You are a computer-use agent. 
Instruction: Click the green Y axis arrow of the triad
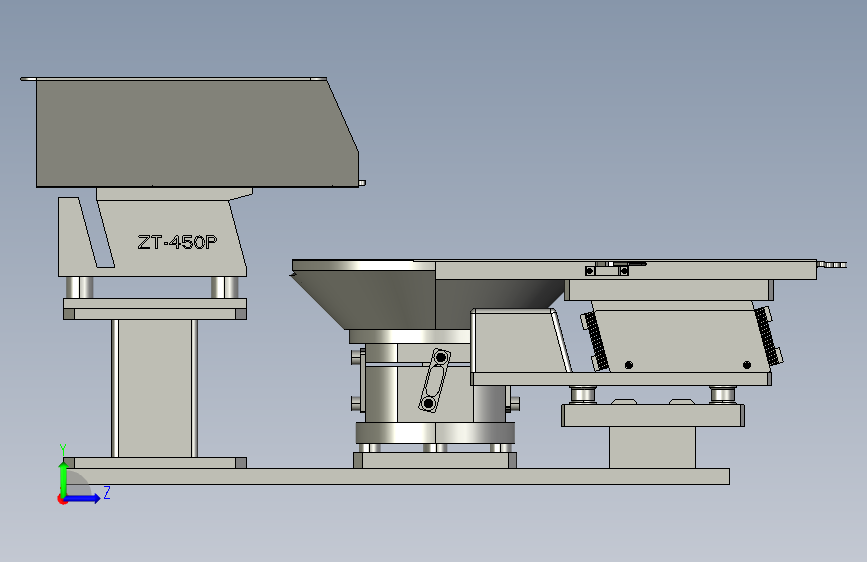click(63, 478)
